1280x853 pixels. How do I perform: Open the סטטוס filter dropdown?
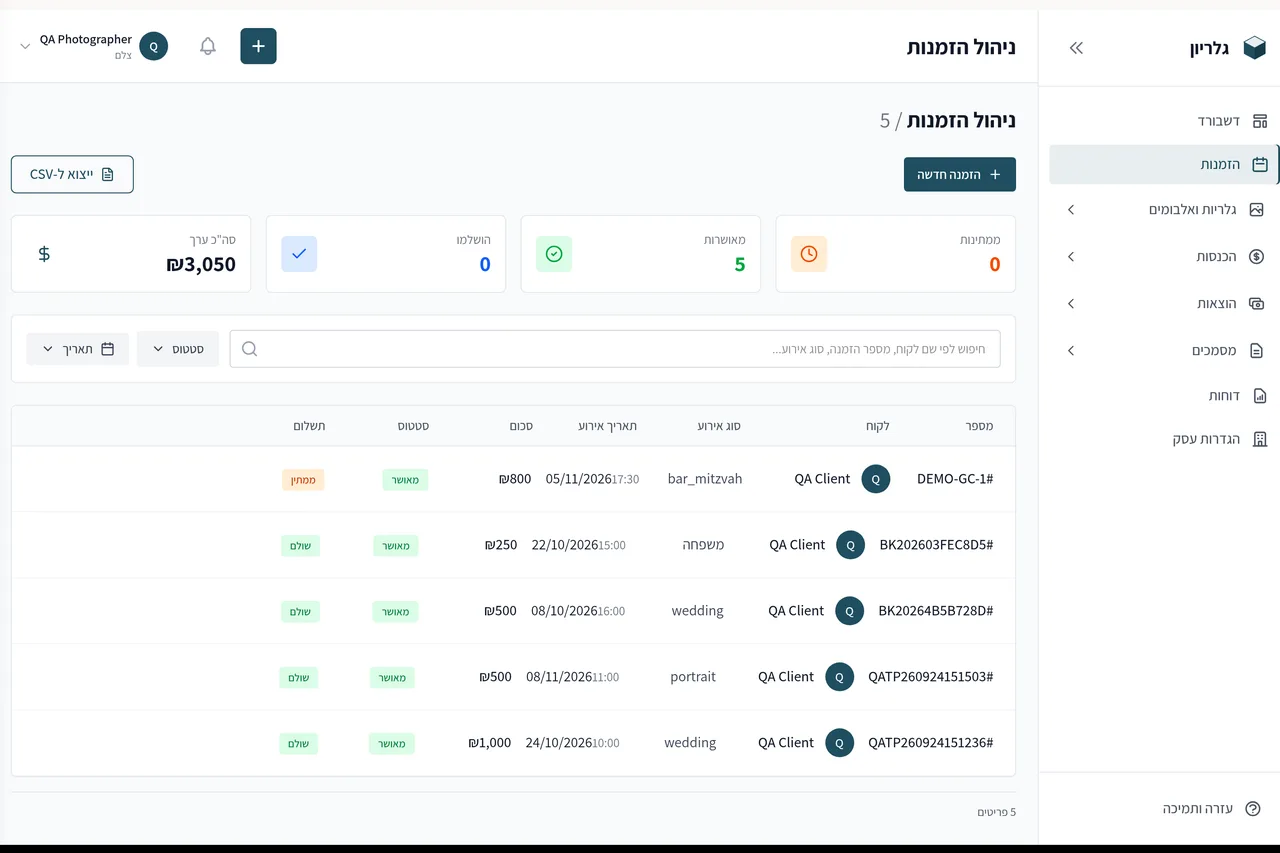click(x=178, y=349)
